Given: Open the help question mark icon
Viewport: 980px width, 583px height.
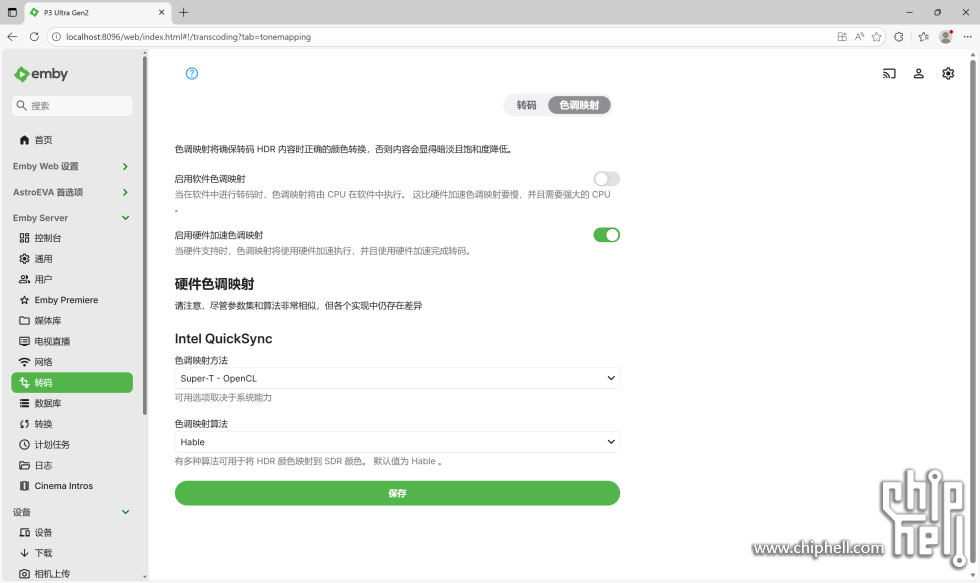Looking at the screenshot, I should click(191, 73).
